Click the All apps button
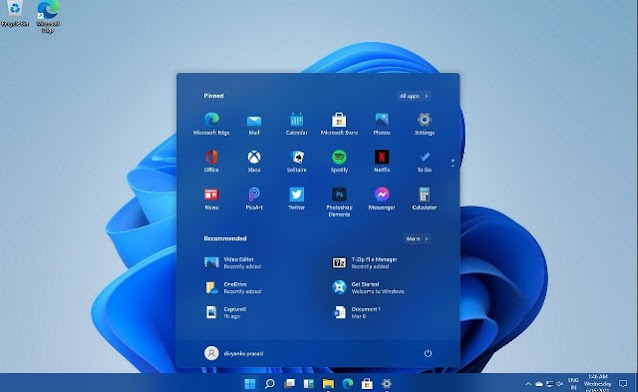Image resolution: width=638 pixels, height=392 pixels. click(x=414, y=96)
